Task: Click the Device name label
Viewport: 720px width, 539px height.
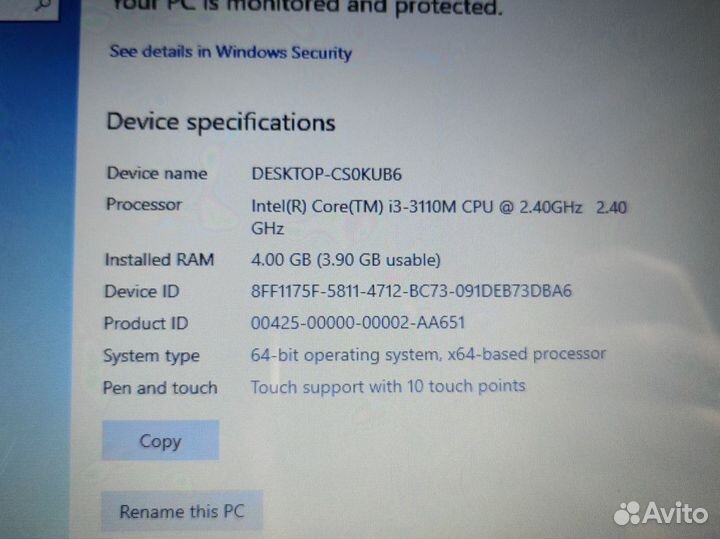Action: pos(157,174)
